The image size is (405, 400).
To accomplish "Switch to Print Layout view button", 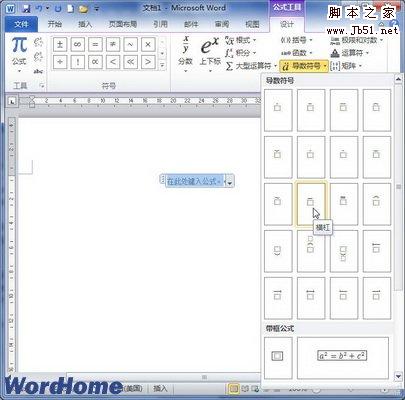I will click(x=234, y=389).
